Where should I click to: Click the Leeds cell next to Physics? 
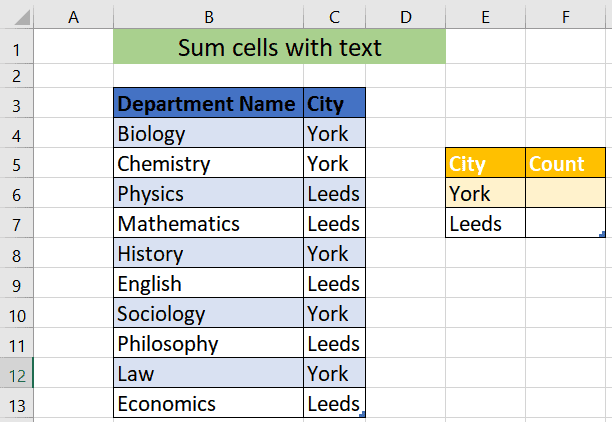334,193
